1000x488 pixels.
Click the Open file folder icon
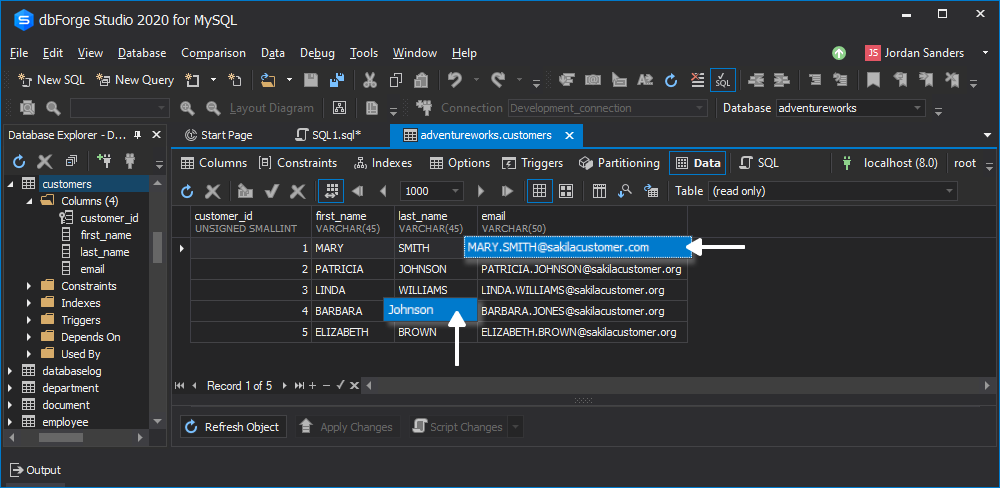point(268,80)
